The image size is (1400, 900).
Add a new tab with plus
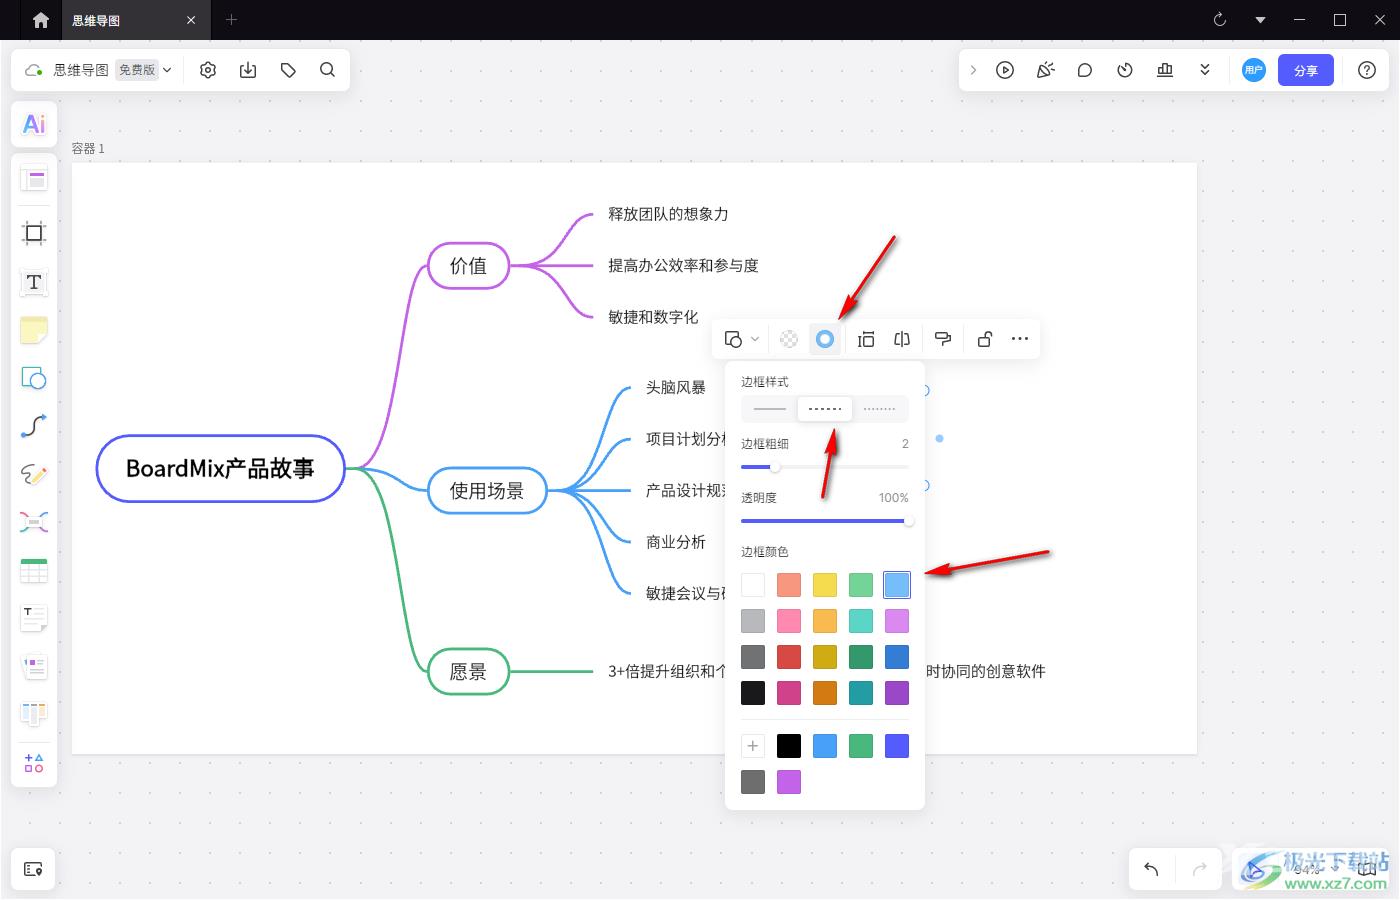(x=231, y=20)
